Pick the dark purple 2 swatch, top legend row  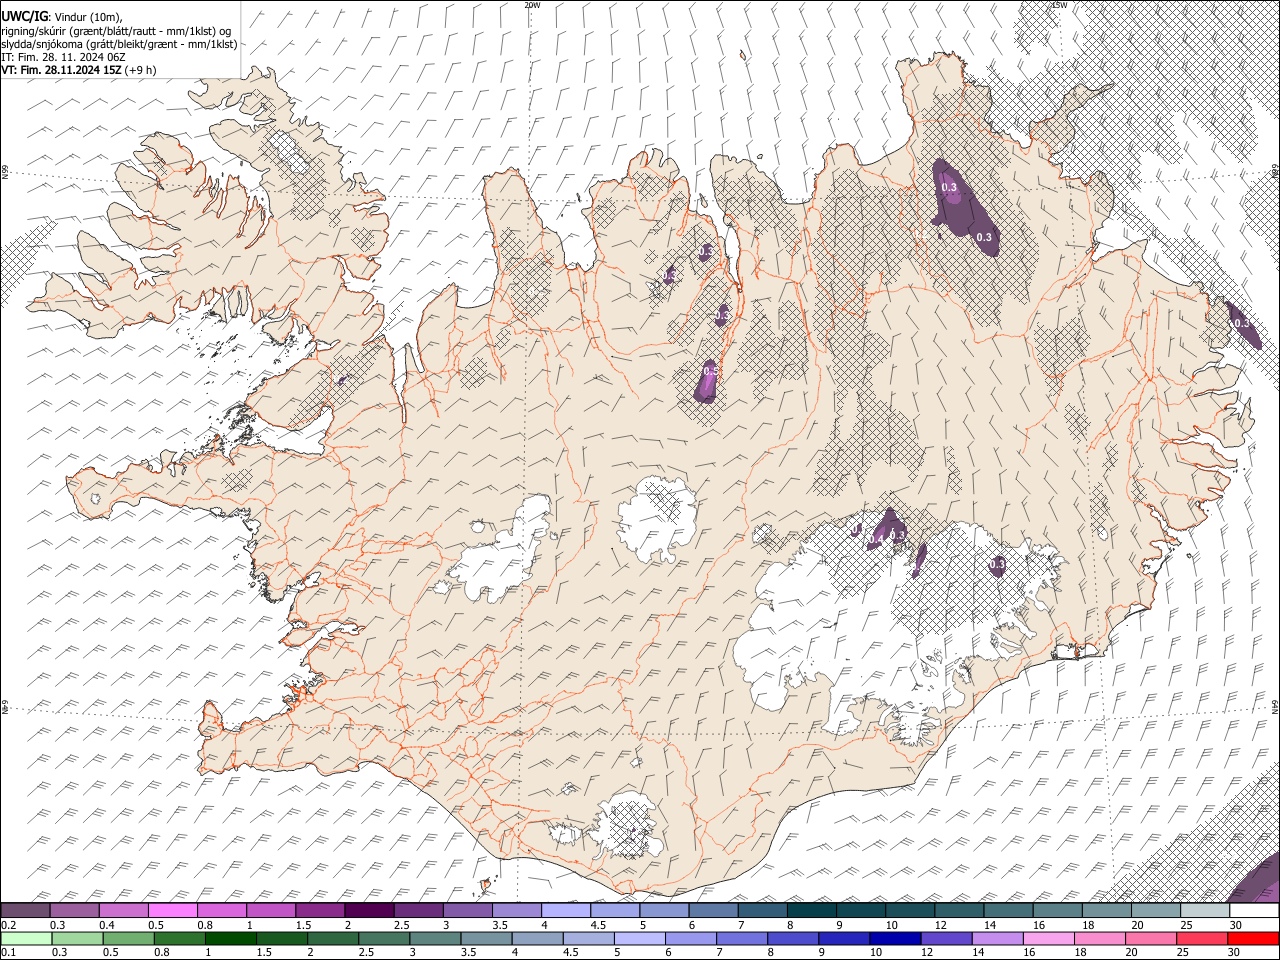point(369,911)
